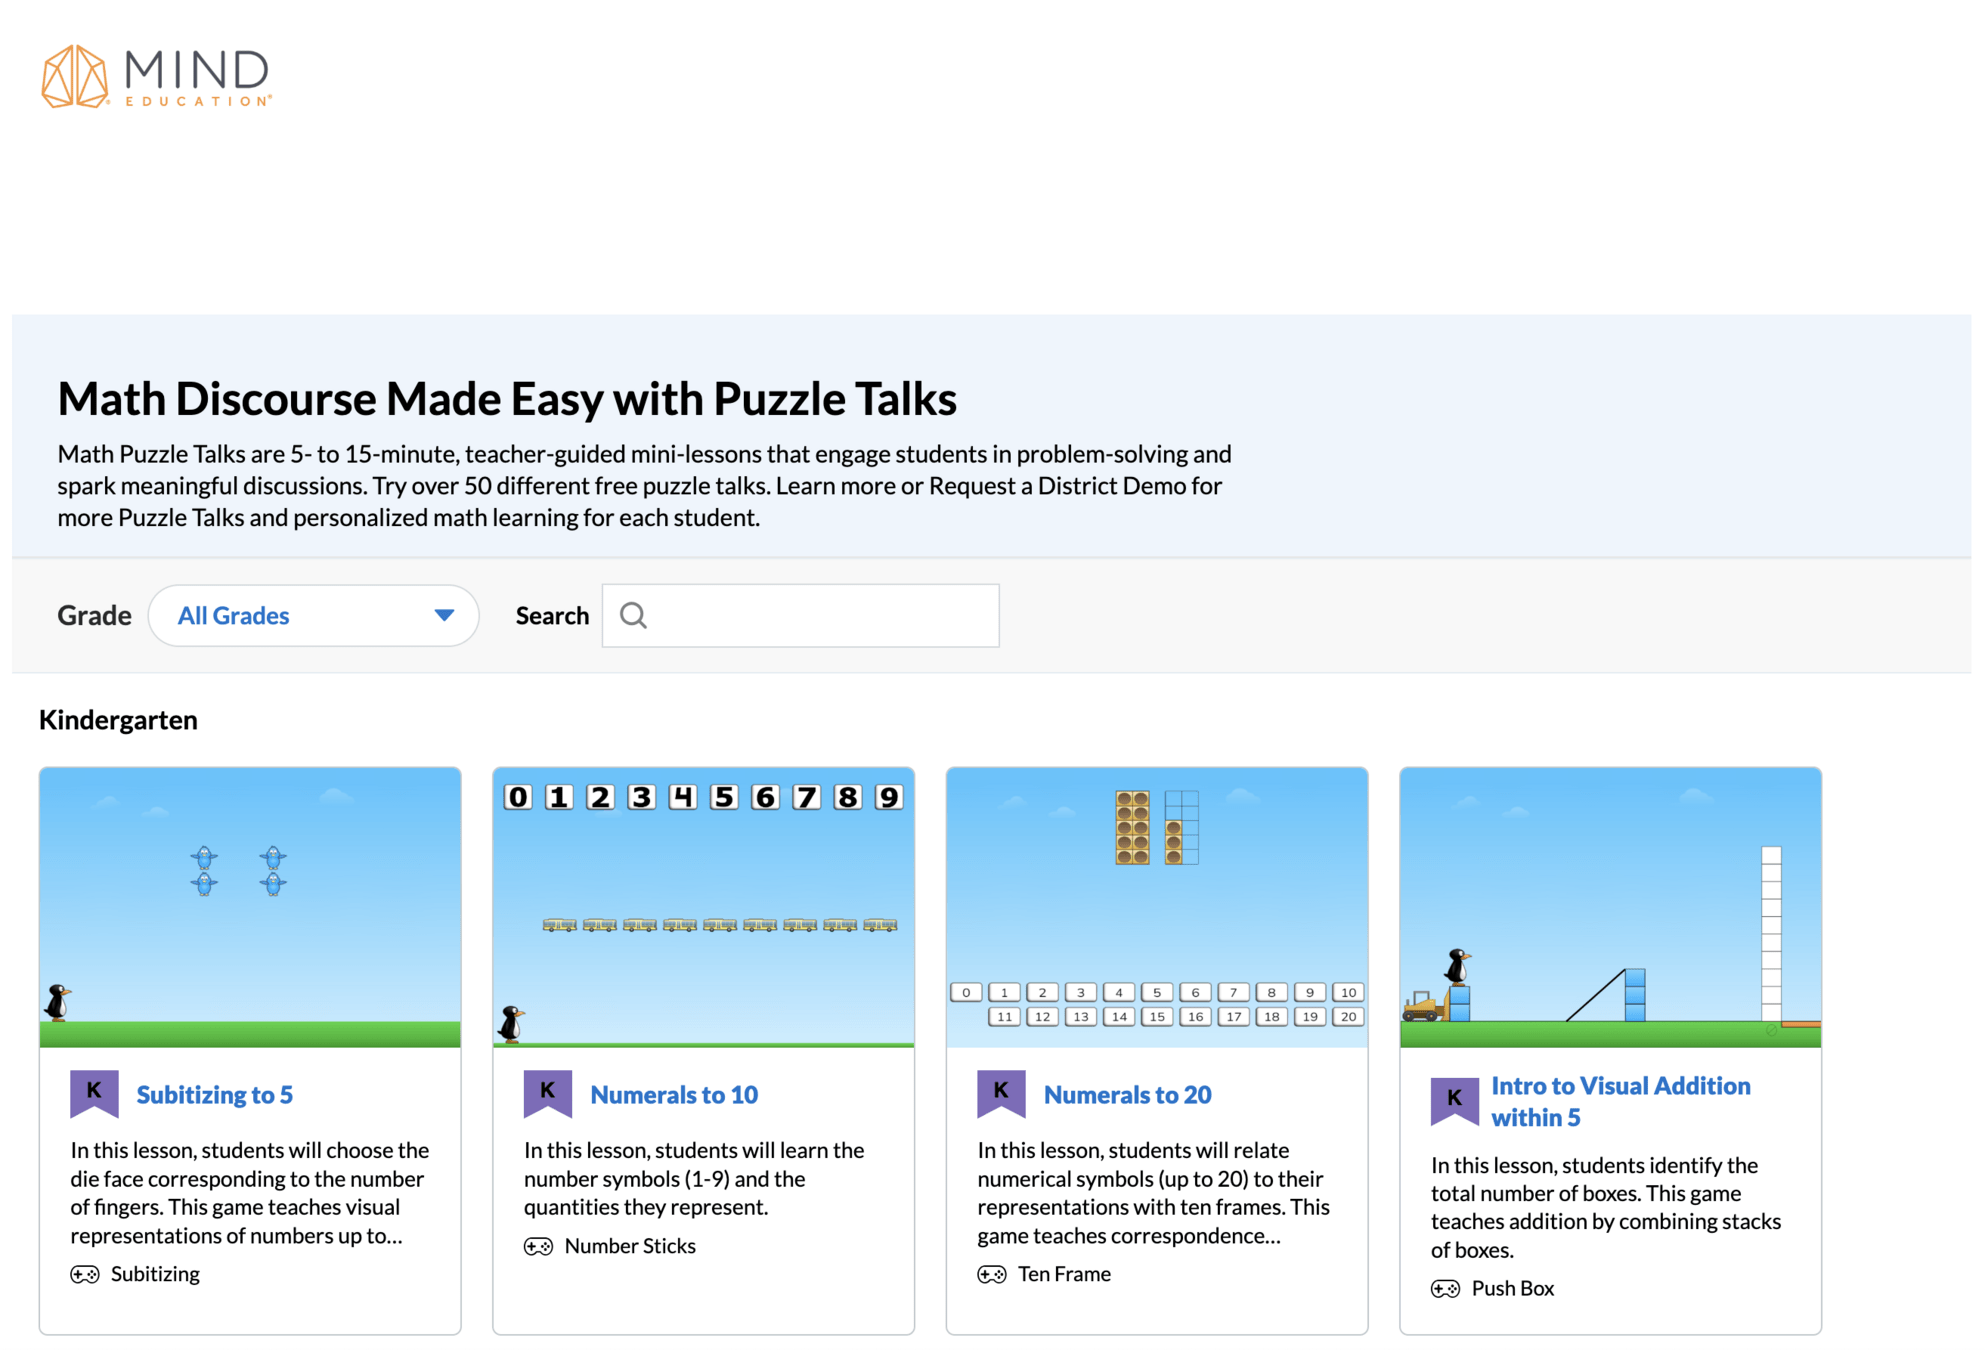Screen dimensions: 1985x1350
Task: Click the gamepad icon beside Ten Frame
Action: (991, 1274)
